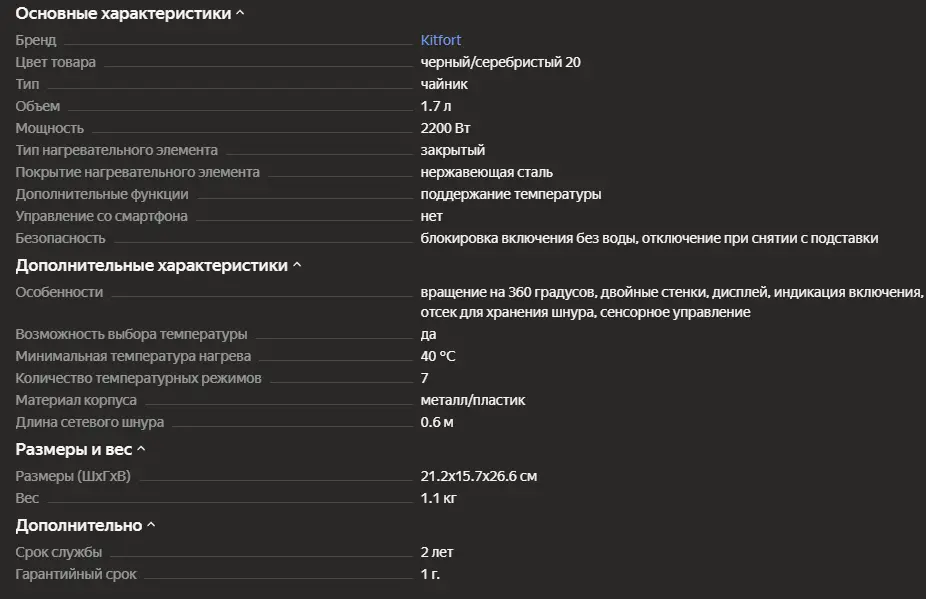Click the поддержание температуры function value
Viewport: 926px width, 599px height.
tap(511, 194)
